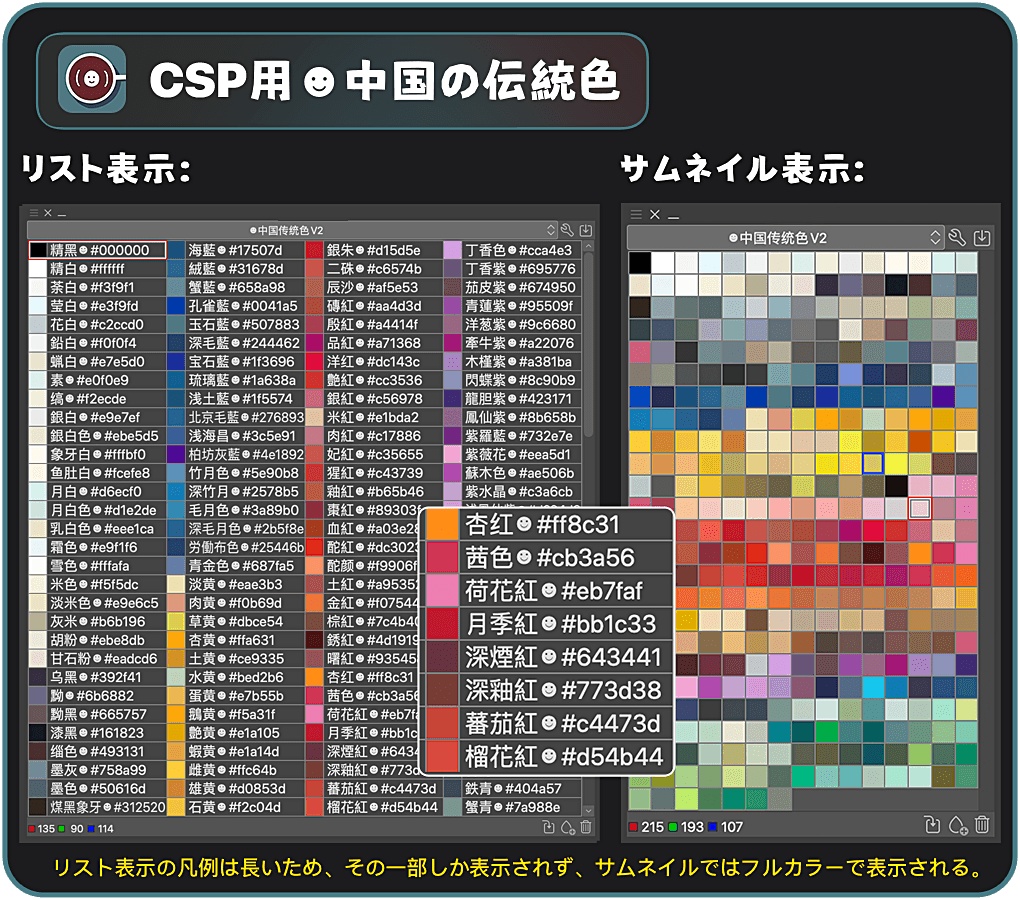Pick the black swatch in thumbnail grid
Screen dimensions: 1020x900
pyautogui.click(x=640, y=263)
